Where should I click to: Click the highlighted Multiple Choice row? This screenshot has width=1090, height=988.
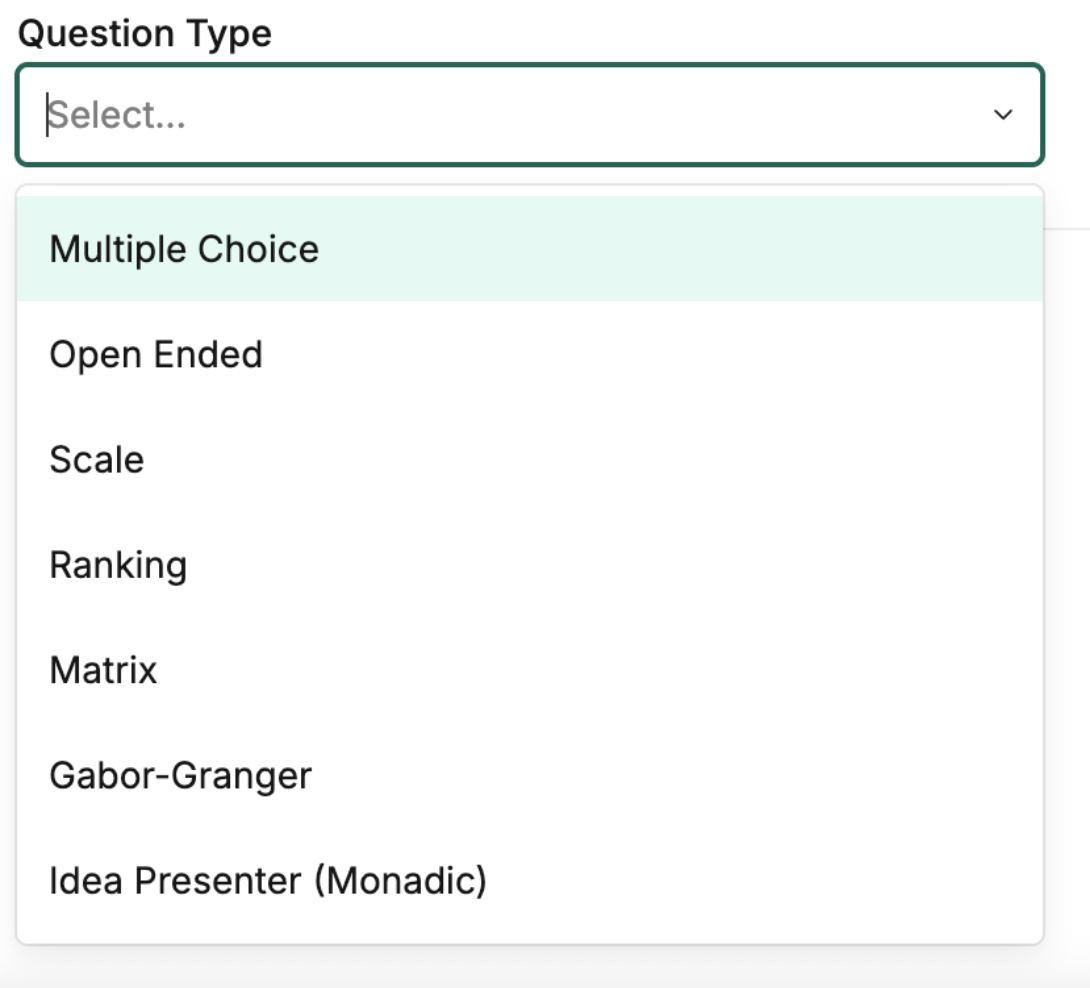click(x=530, y=249)
